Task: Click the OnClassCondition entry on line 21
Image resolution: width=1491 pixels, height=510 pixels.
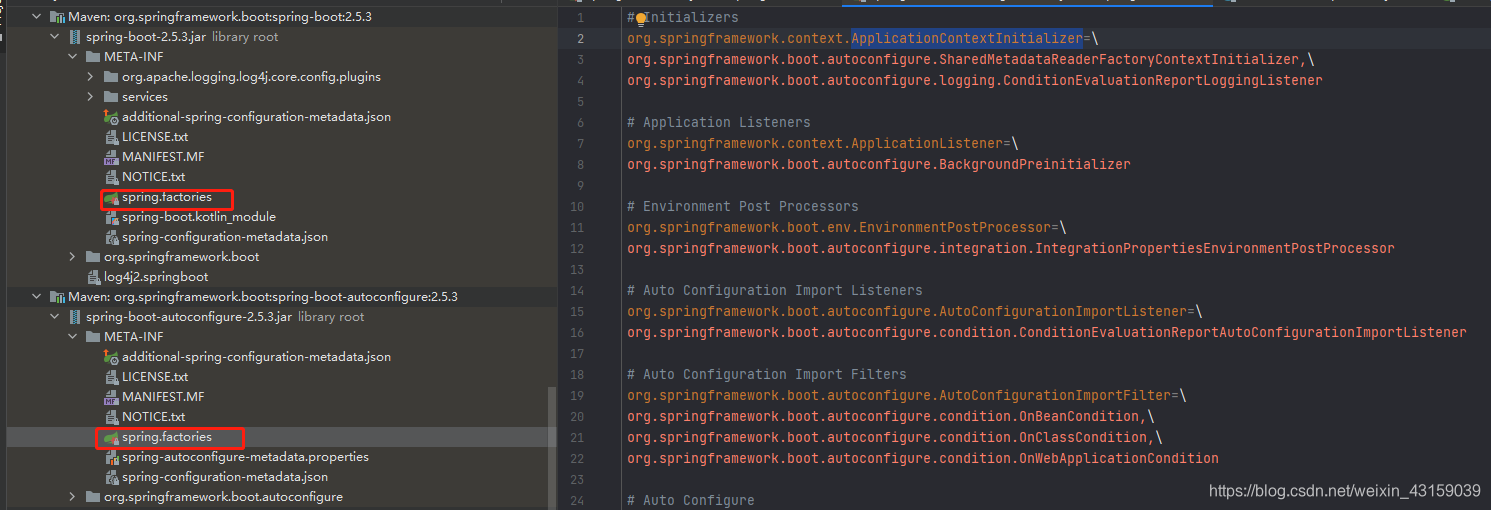Action: coord(895,437)
